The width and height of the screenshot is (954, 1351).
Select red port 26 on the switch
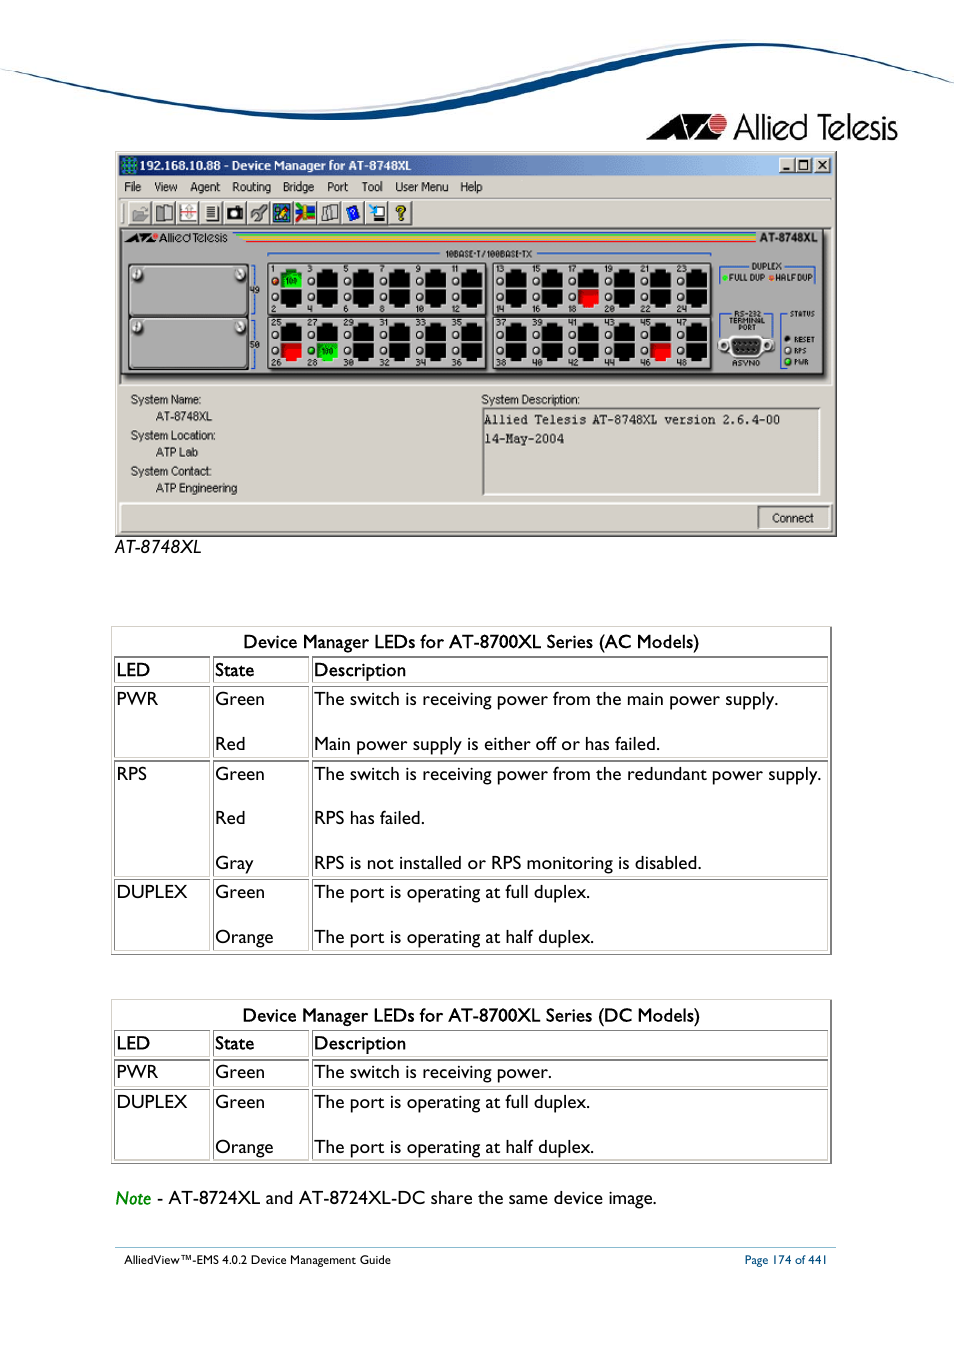[291, 351]
